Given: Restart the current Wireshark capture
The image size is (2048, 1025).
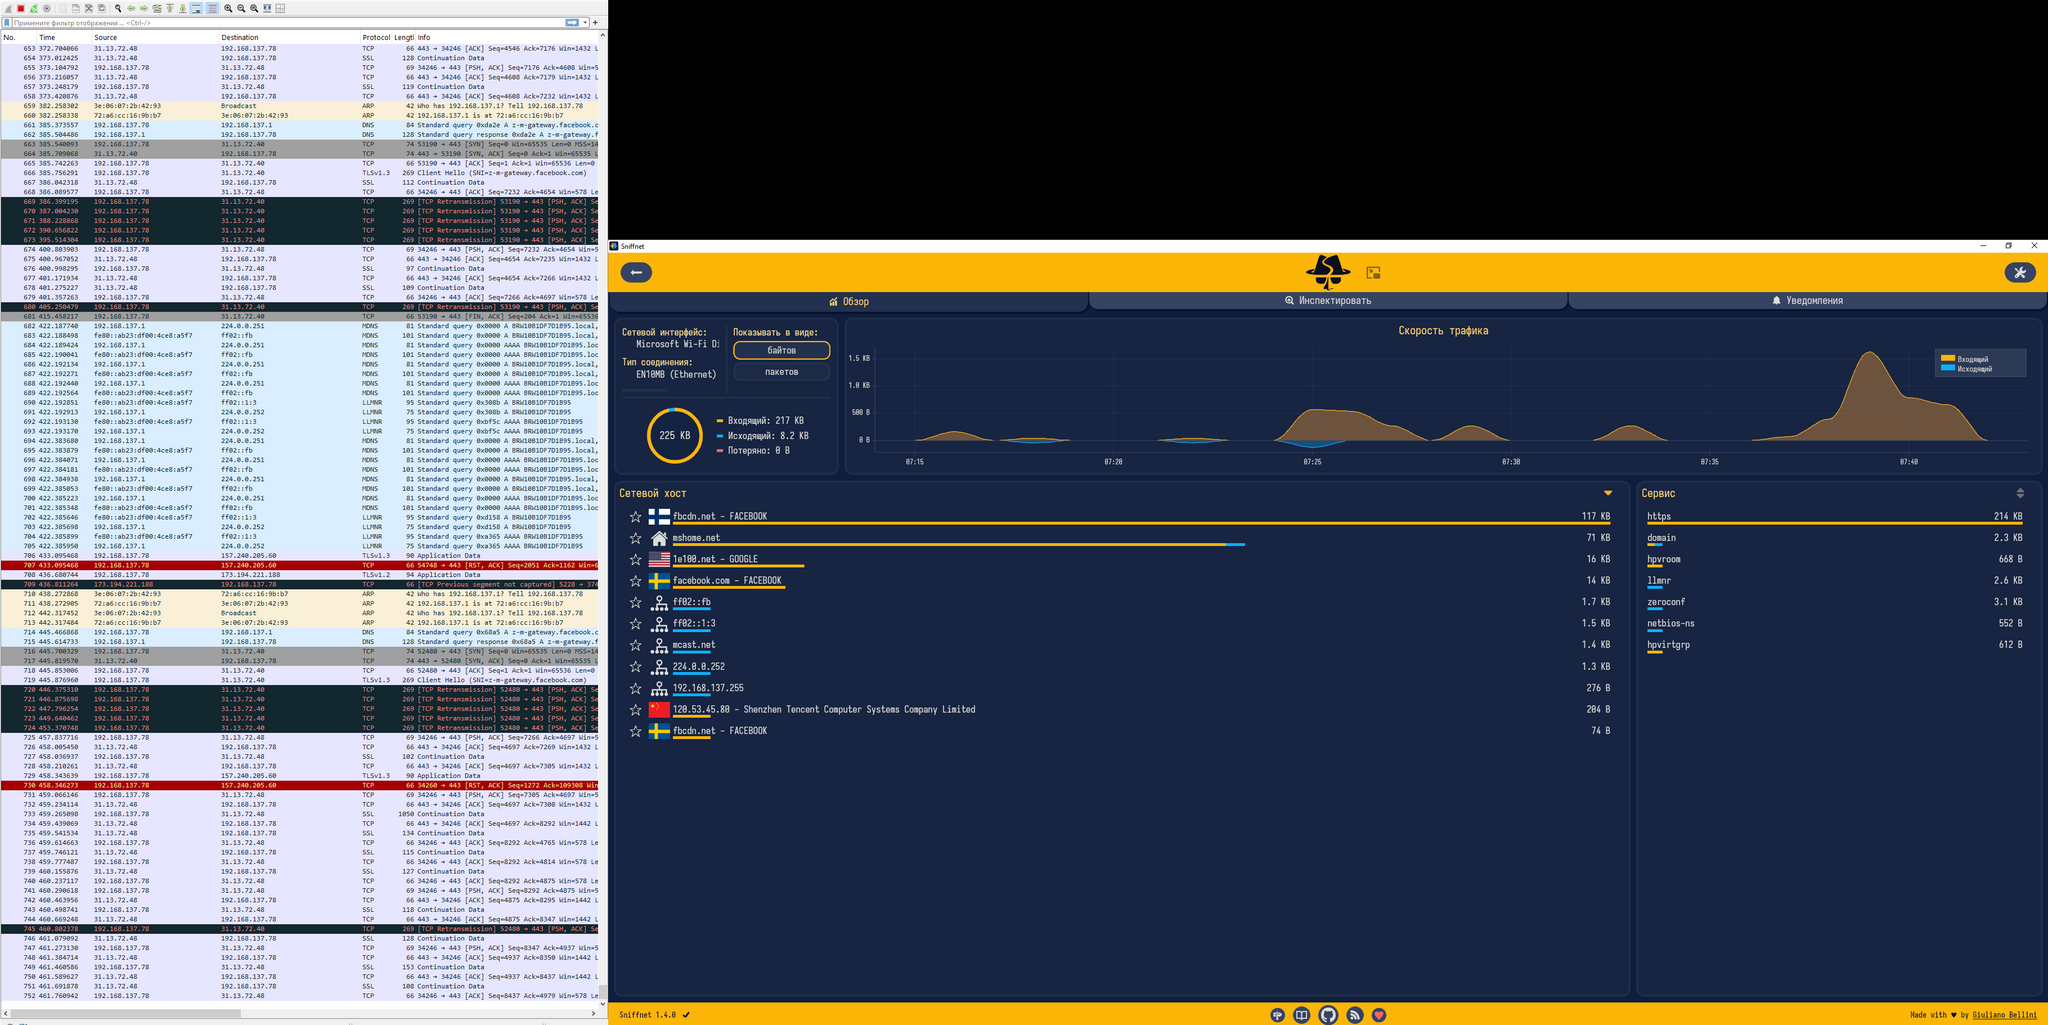Looking at the screenshot, I should point(34,8).
